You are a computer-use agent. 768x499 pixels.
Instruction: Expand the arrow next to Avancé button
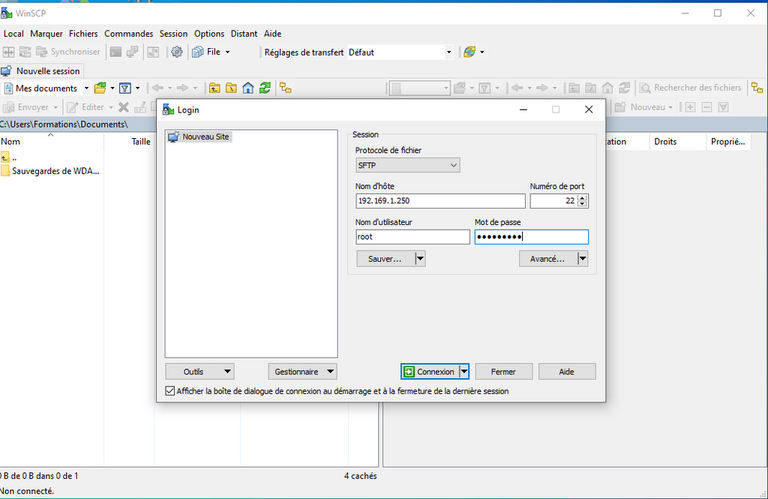tap(582, 259)
